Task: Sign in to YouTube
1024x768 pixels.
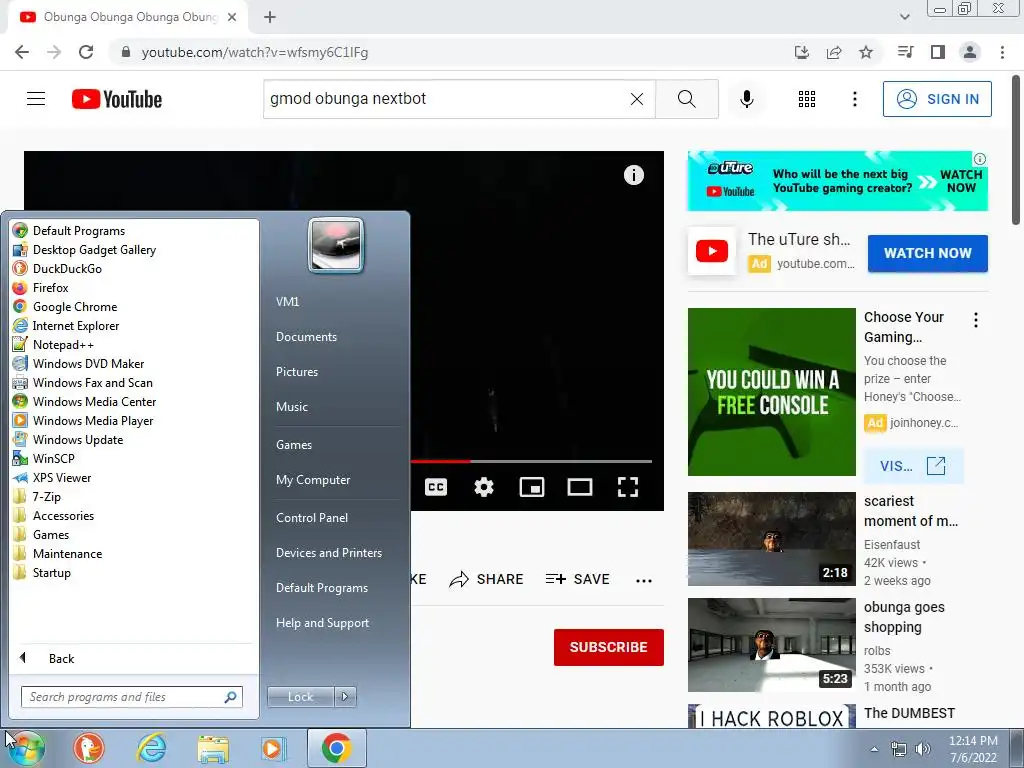Action: pos(937,99)
